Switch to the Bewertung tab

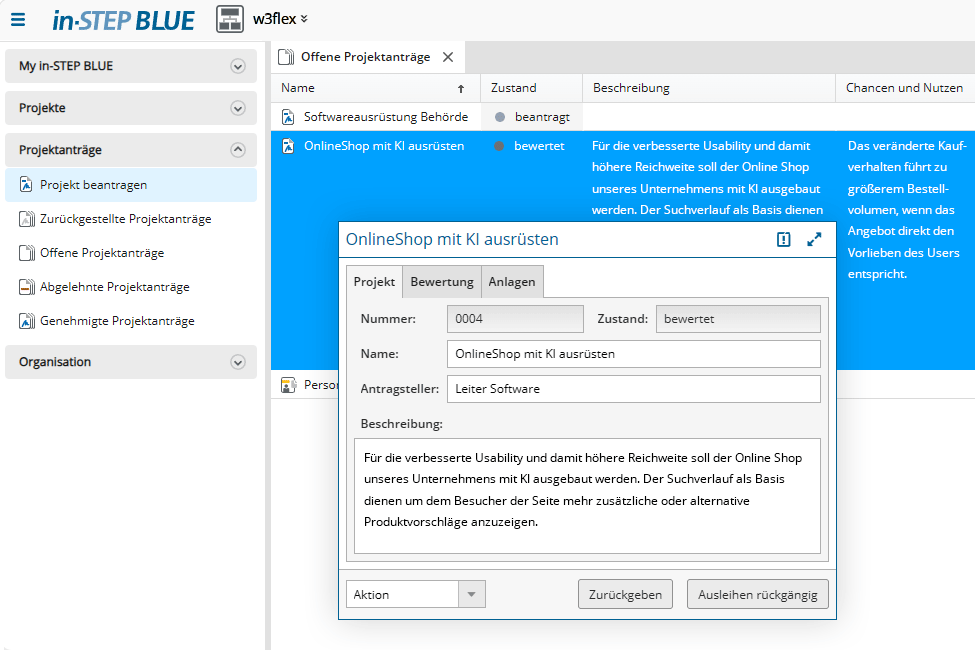click(x=441, y=282)
